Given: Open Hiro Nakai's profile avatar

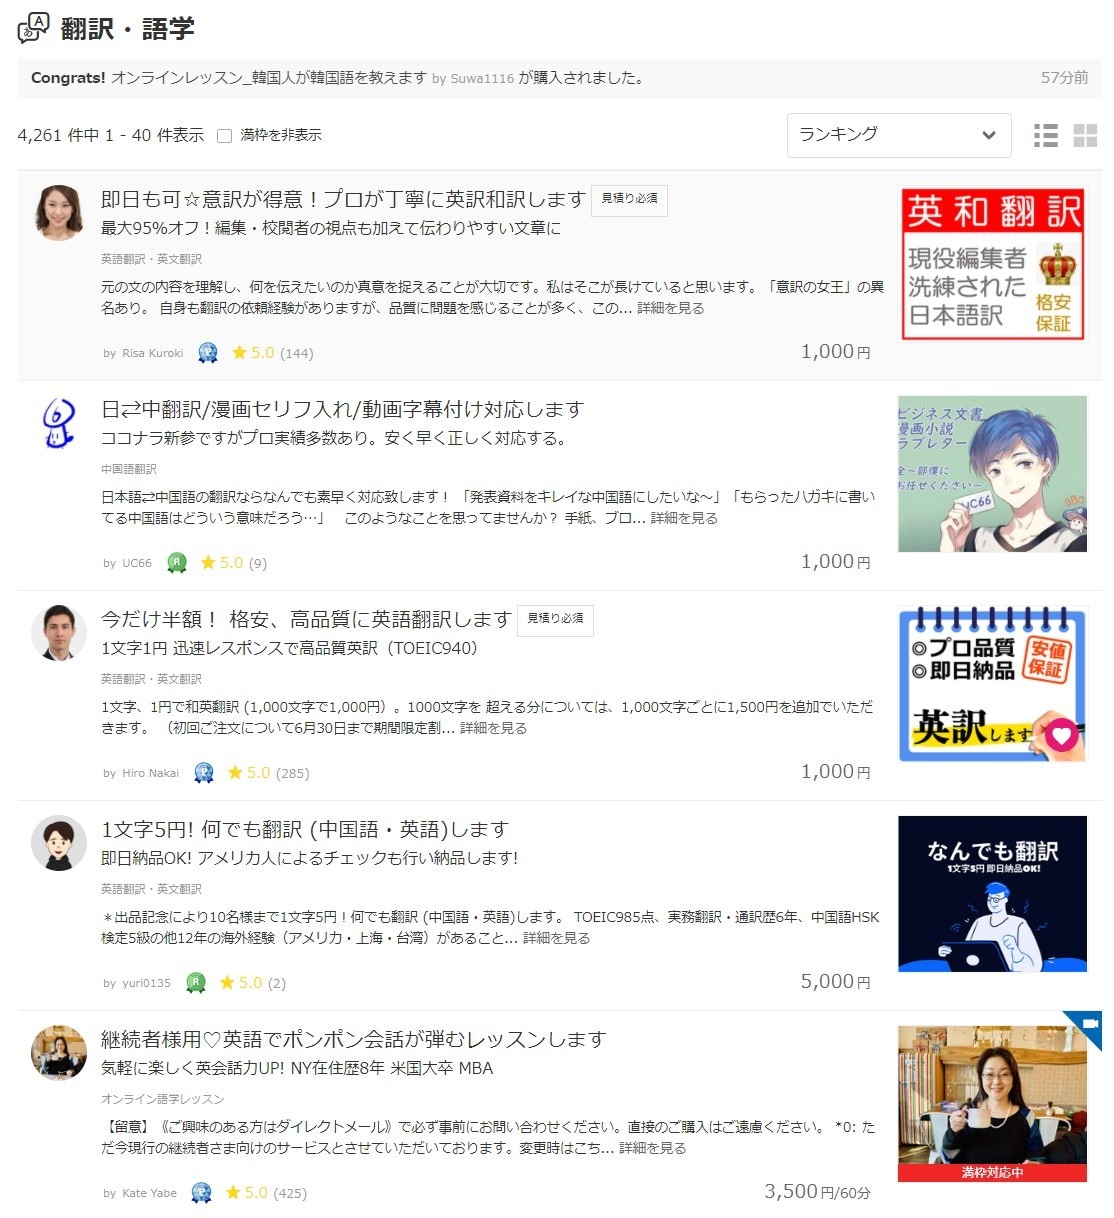Looking at the screenshot, I should point(59,632).
